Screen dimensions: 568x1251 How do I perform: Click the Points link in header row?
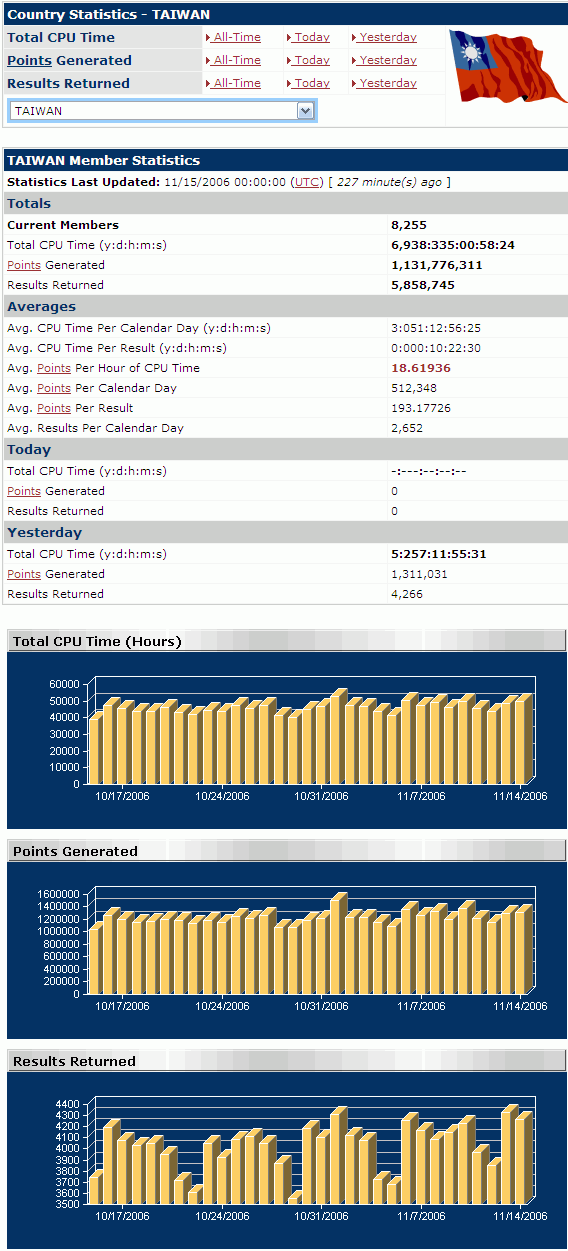coord(29,60)
